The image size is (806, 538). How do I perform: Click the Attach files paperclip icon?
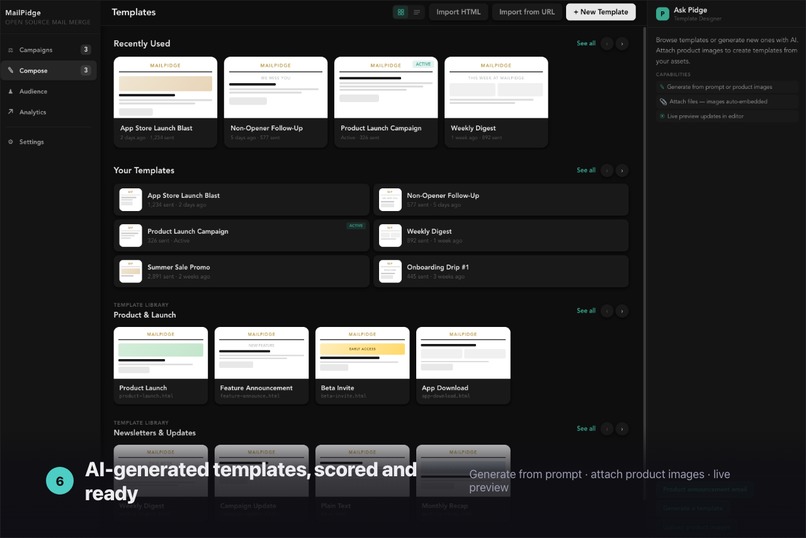(x=663, y=102)
